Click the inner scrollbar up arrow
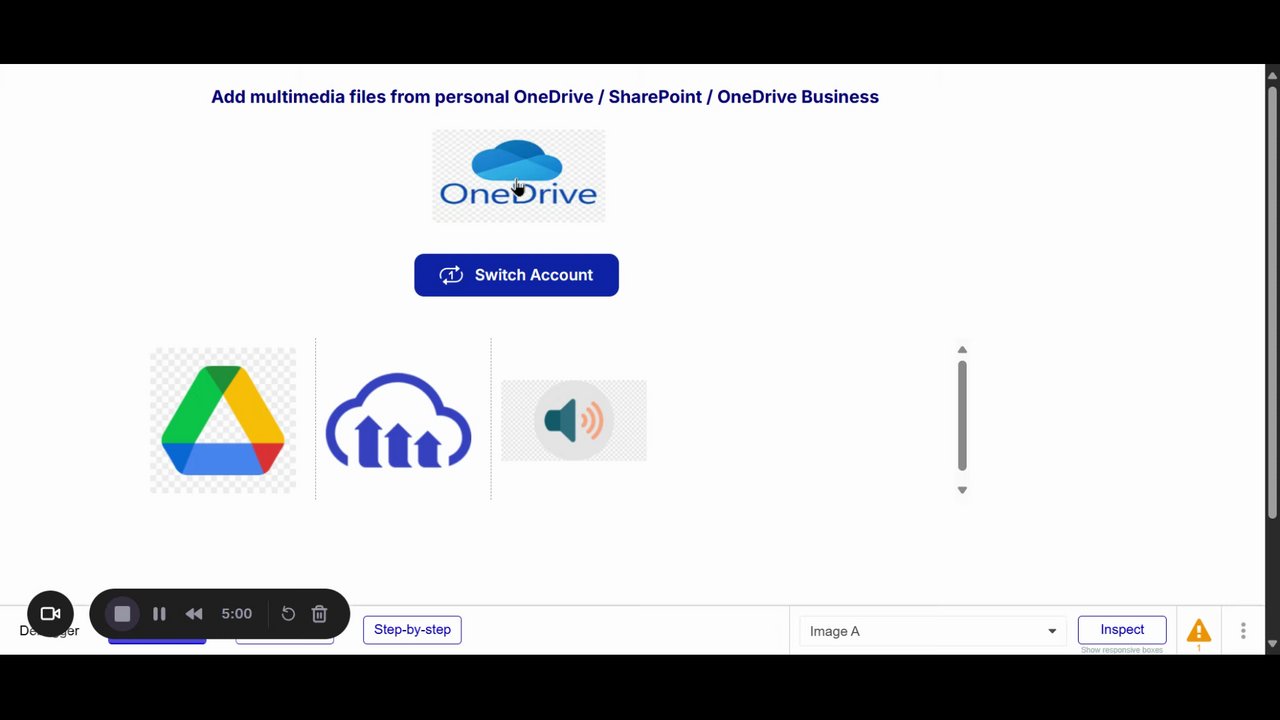The height and width of the screenshot is (720, 1280). tap(962, 350)
